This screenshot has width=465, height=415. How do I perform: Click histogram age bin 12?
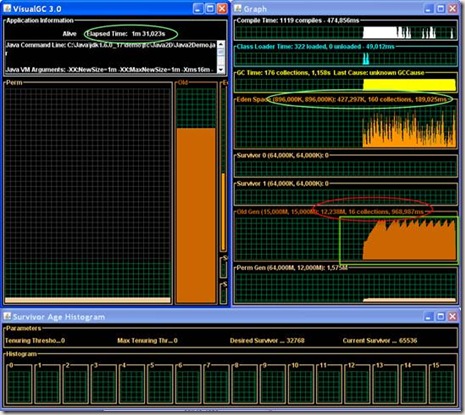coord(357,384)
